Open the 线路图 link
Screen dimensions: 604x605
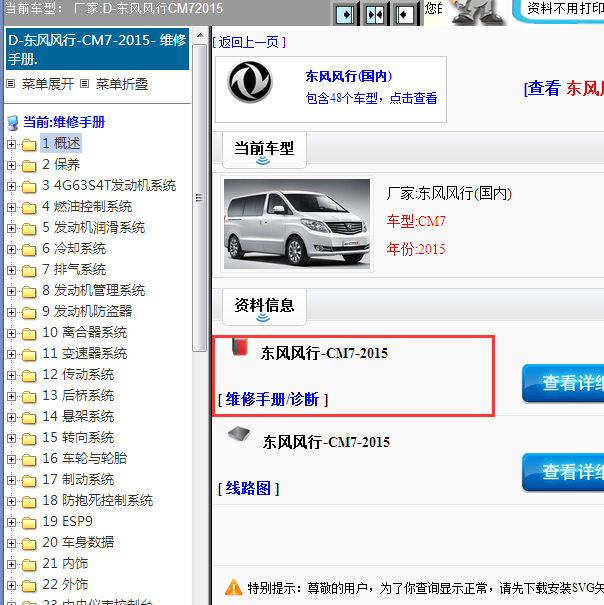tap(248, 488)
